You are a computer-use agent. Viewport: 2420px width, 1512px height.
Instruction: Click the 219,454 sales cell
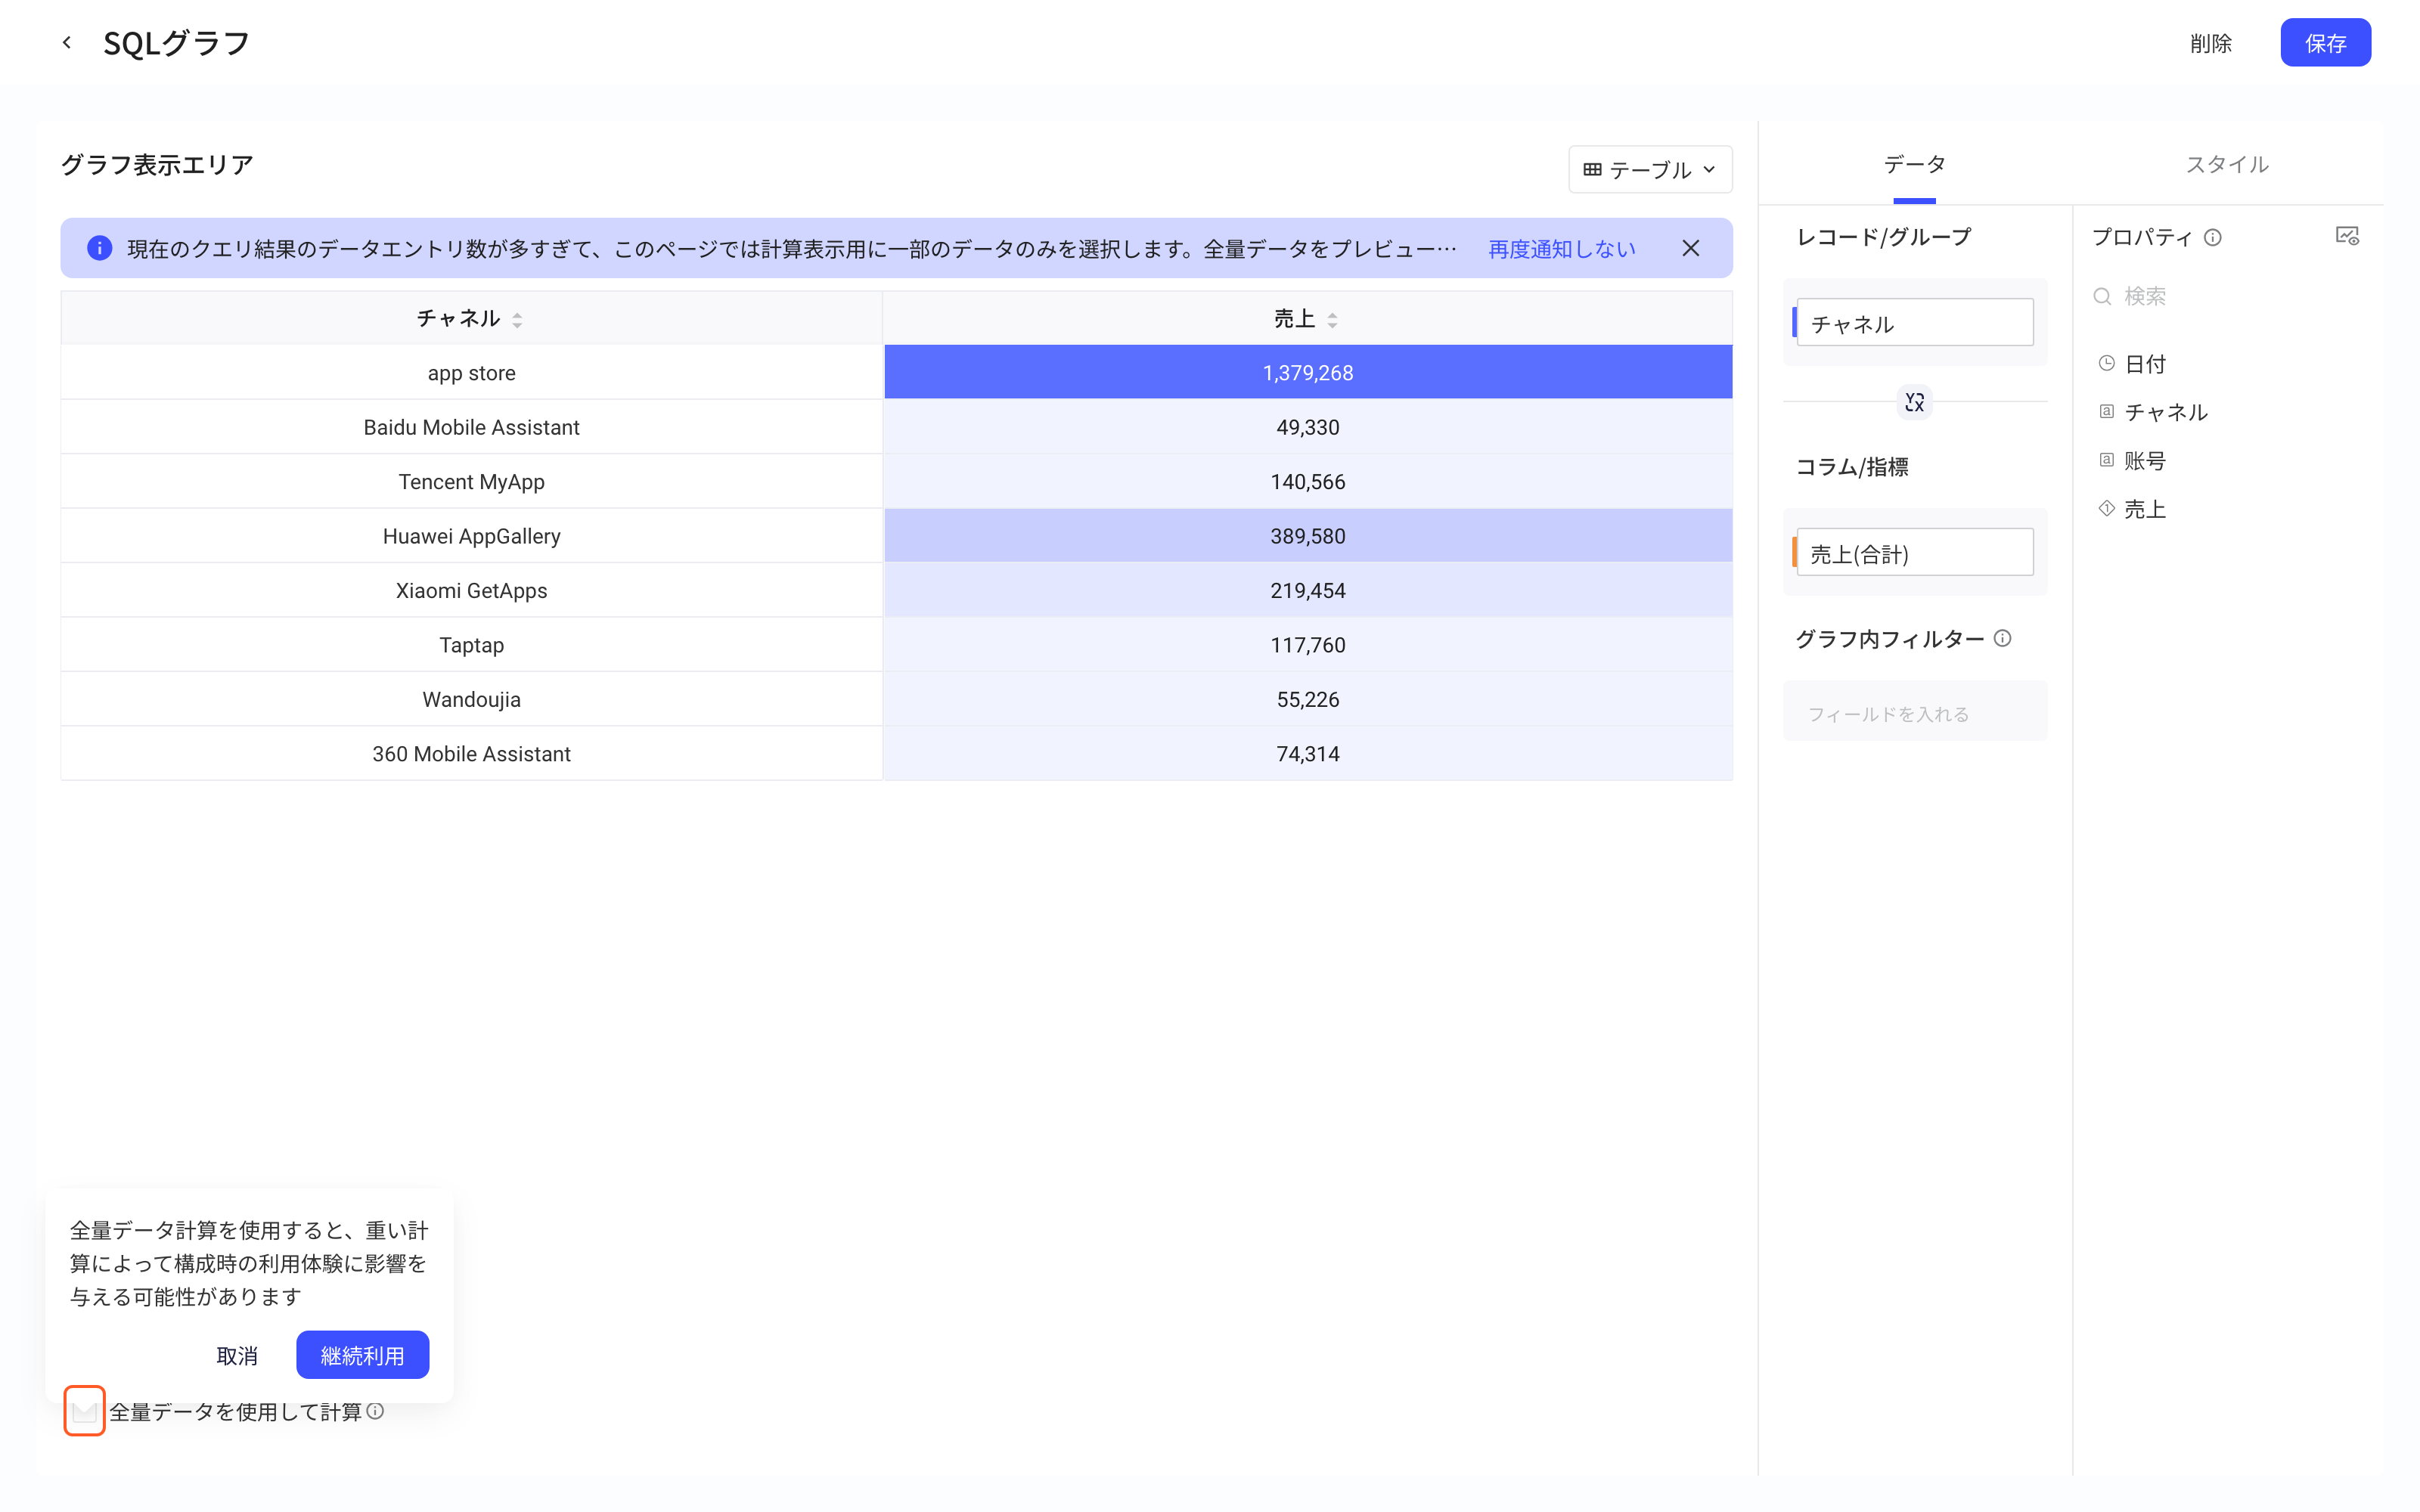click(1307, 591)
